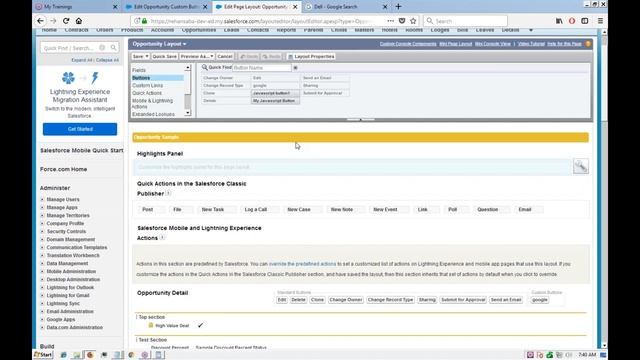
Task: Clear the palette Quick Find field
Action: (296, 68)
